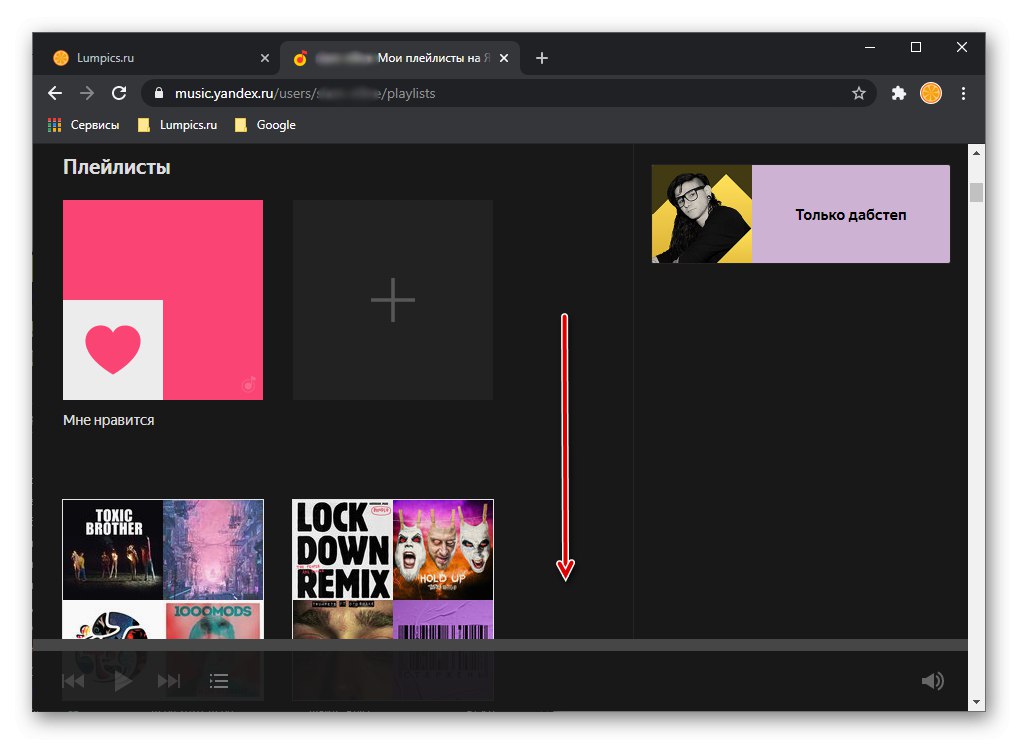
Task: Expand the Lumpics.ru bookmarks folder
Action: click(177, 124)
